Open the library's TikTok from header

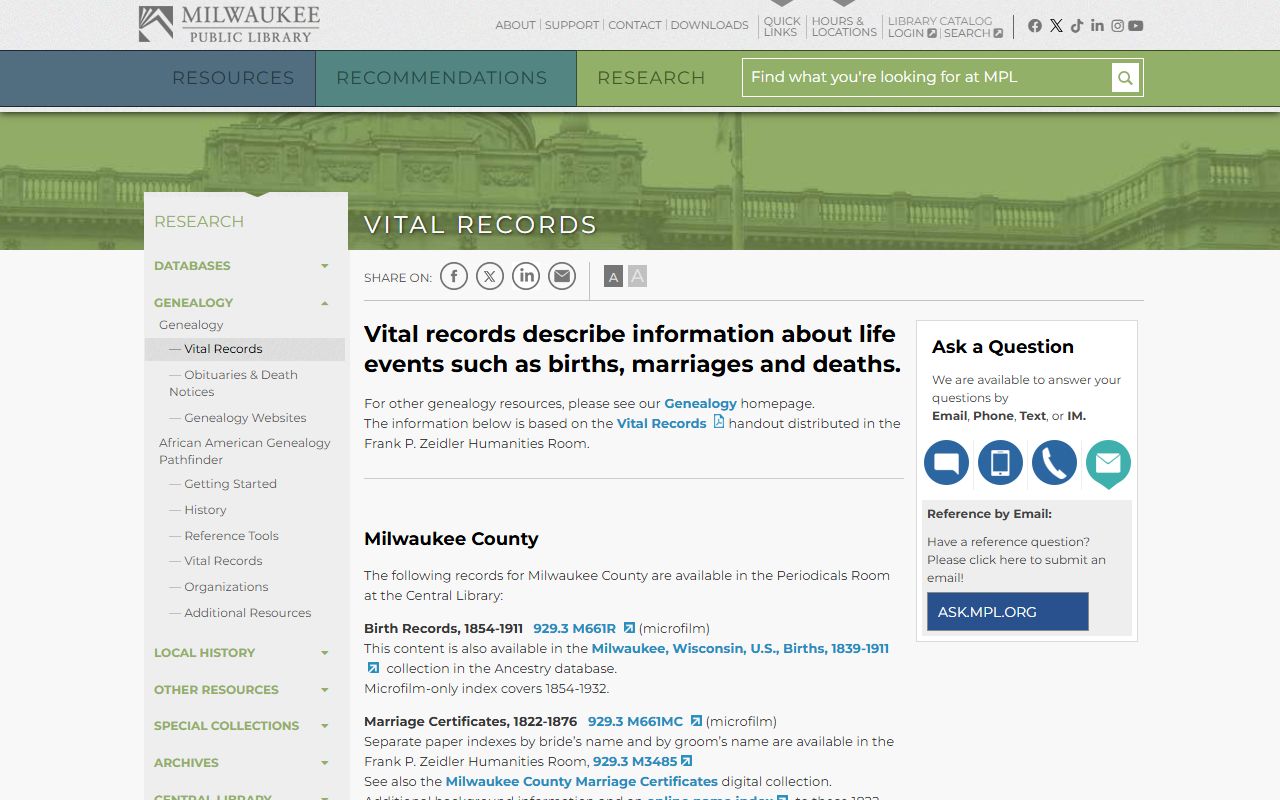coord(1077,26)
